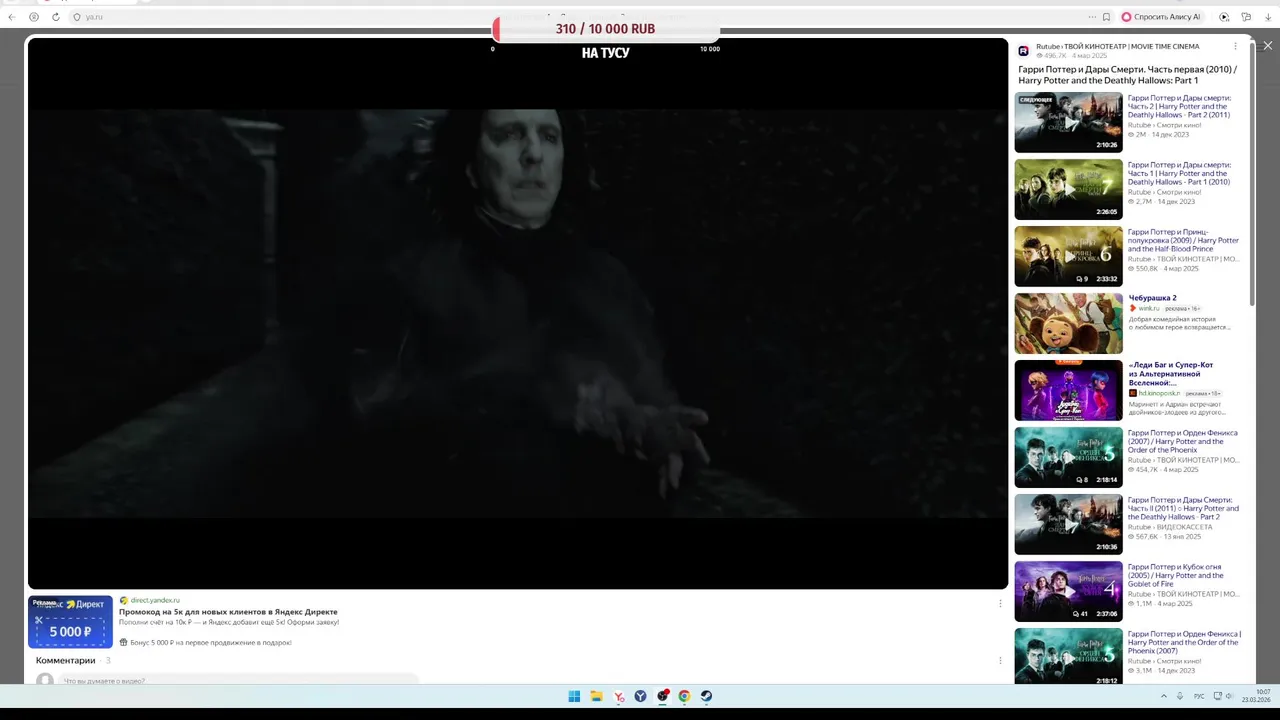Open "Орден Феникса" Смотри кино! title link
Image resolution: width=1280 pixels, height=720 pixels.
[1184, 642]
